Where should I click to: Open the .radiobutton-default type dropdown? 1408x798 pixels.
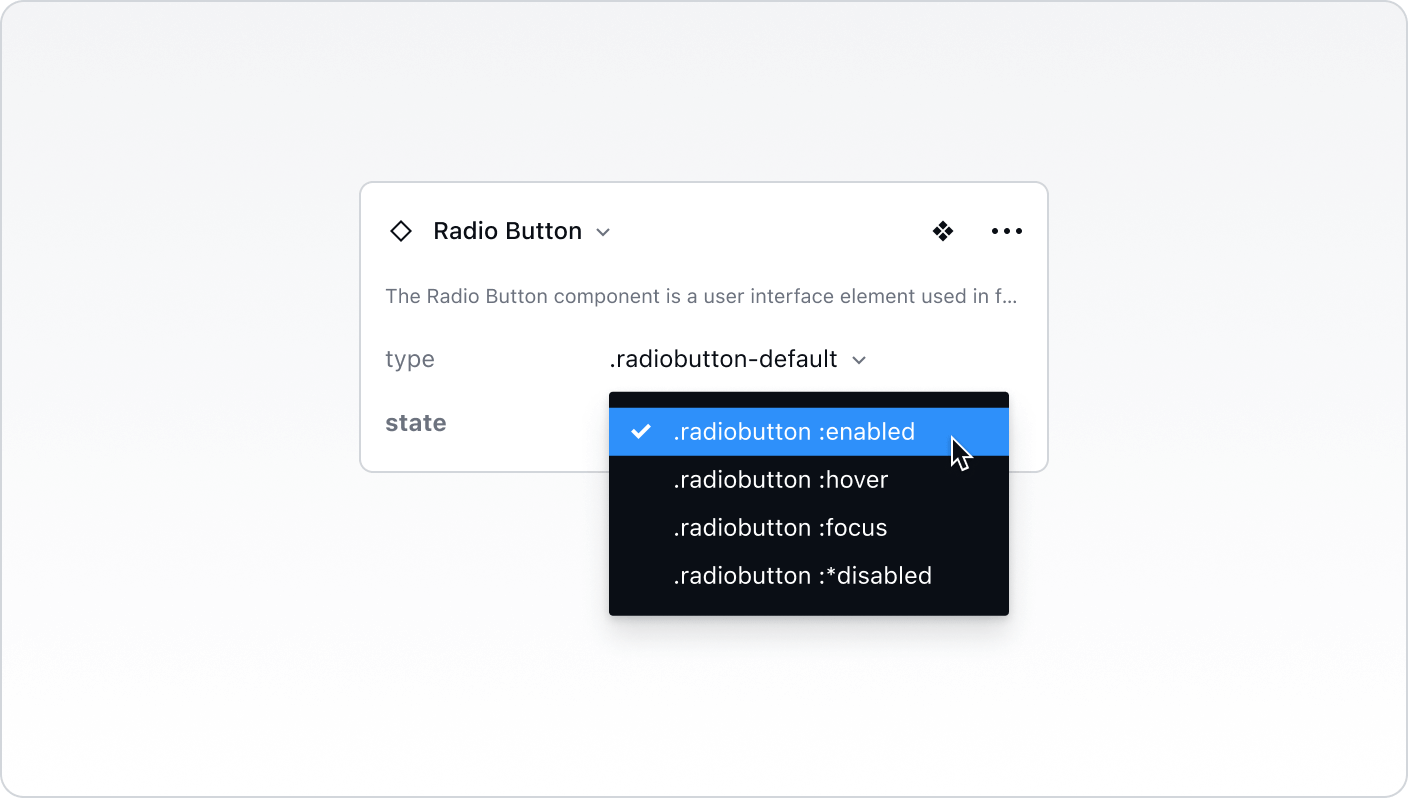coord(723,359)
